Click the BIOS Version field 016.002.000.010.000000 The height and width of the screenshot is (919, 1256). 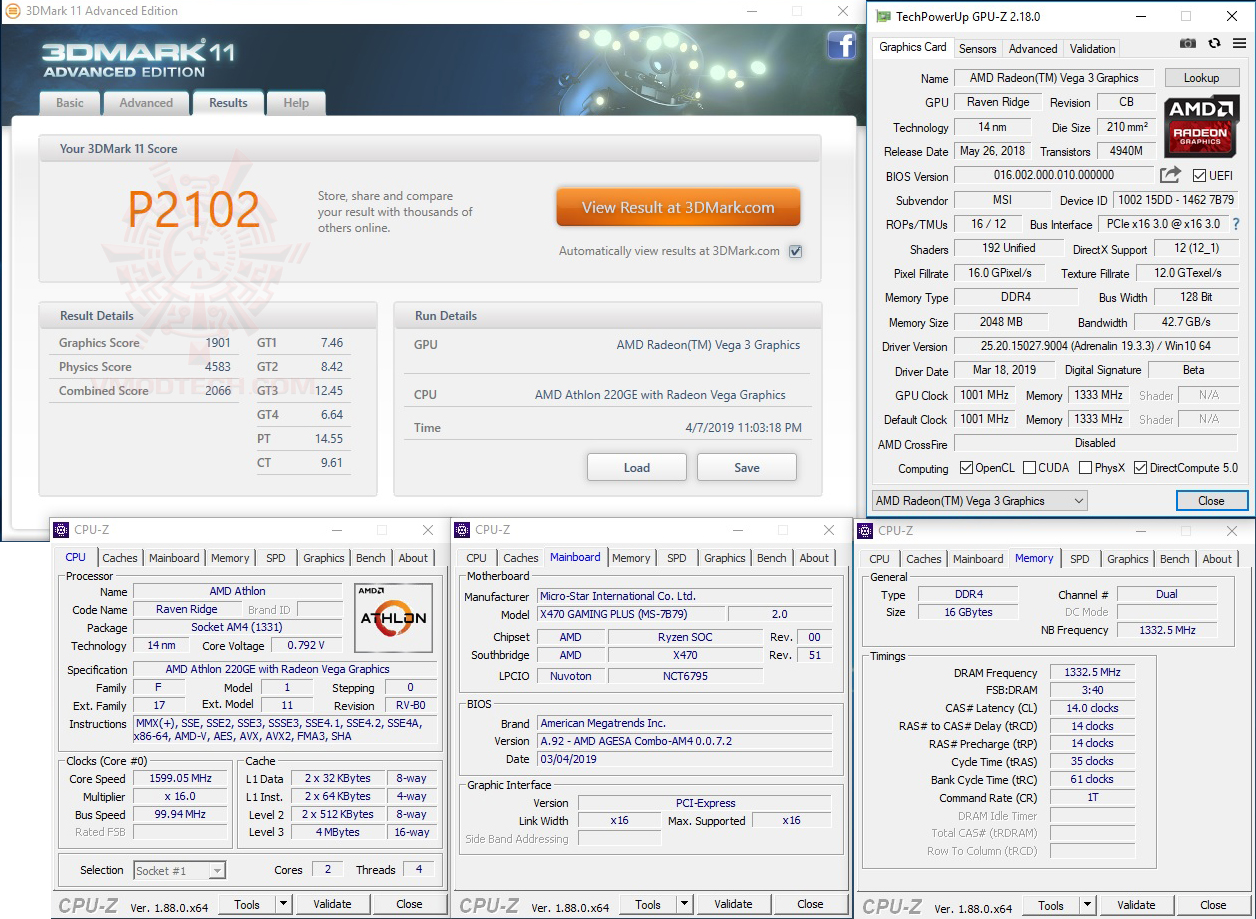click(1054, 176)
